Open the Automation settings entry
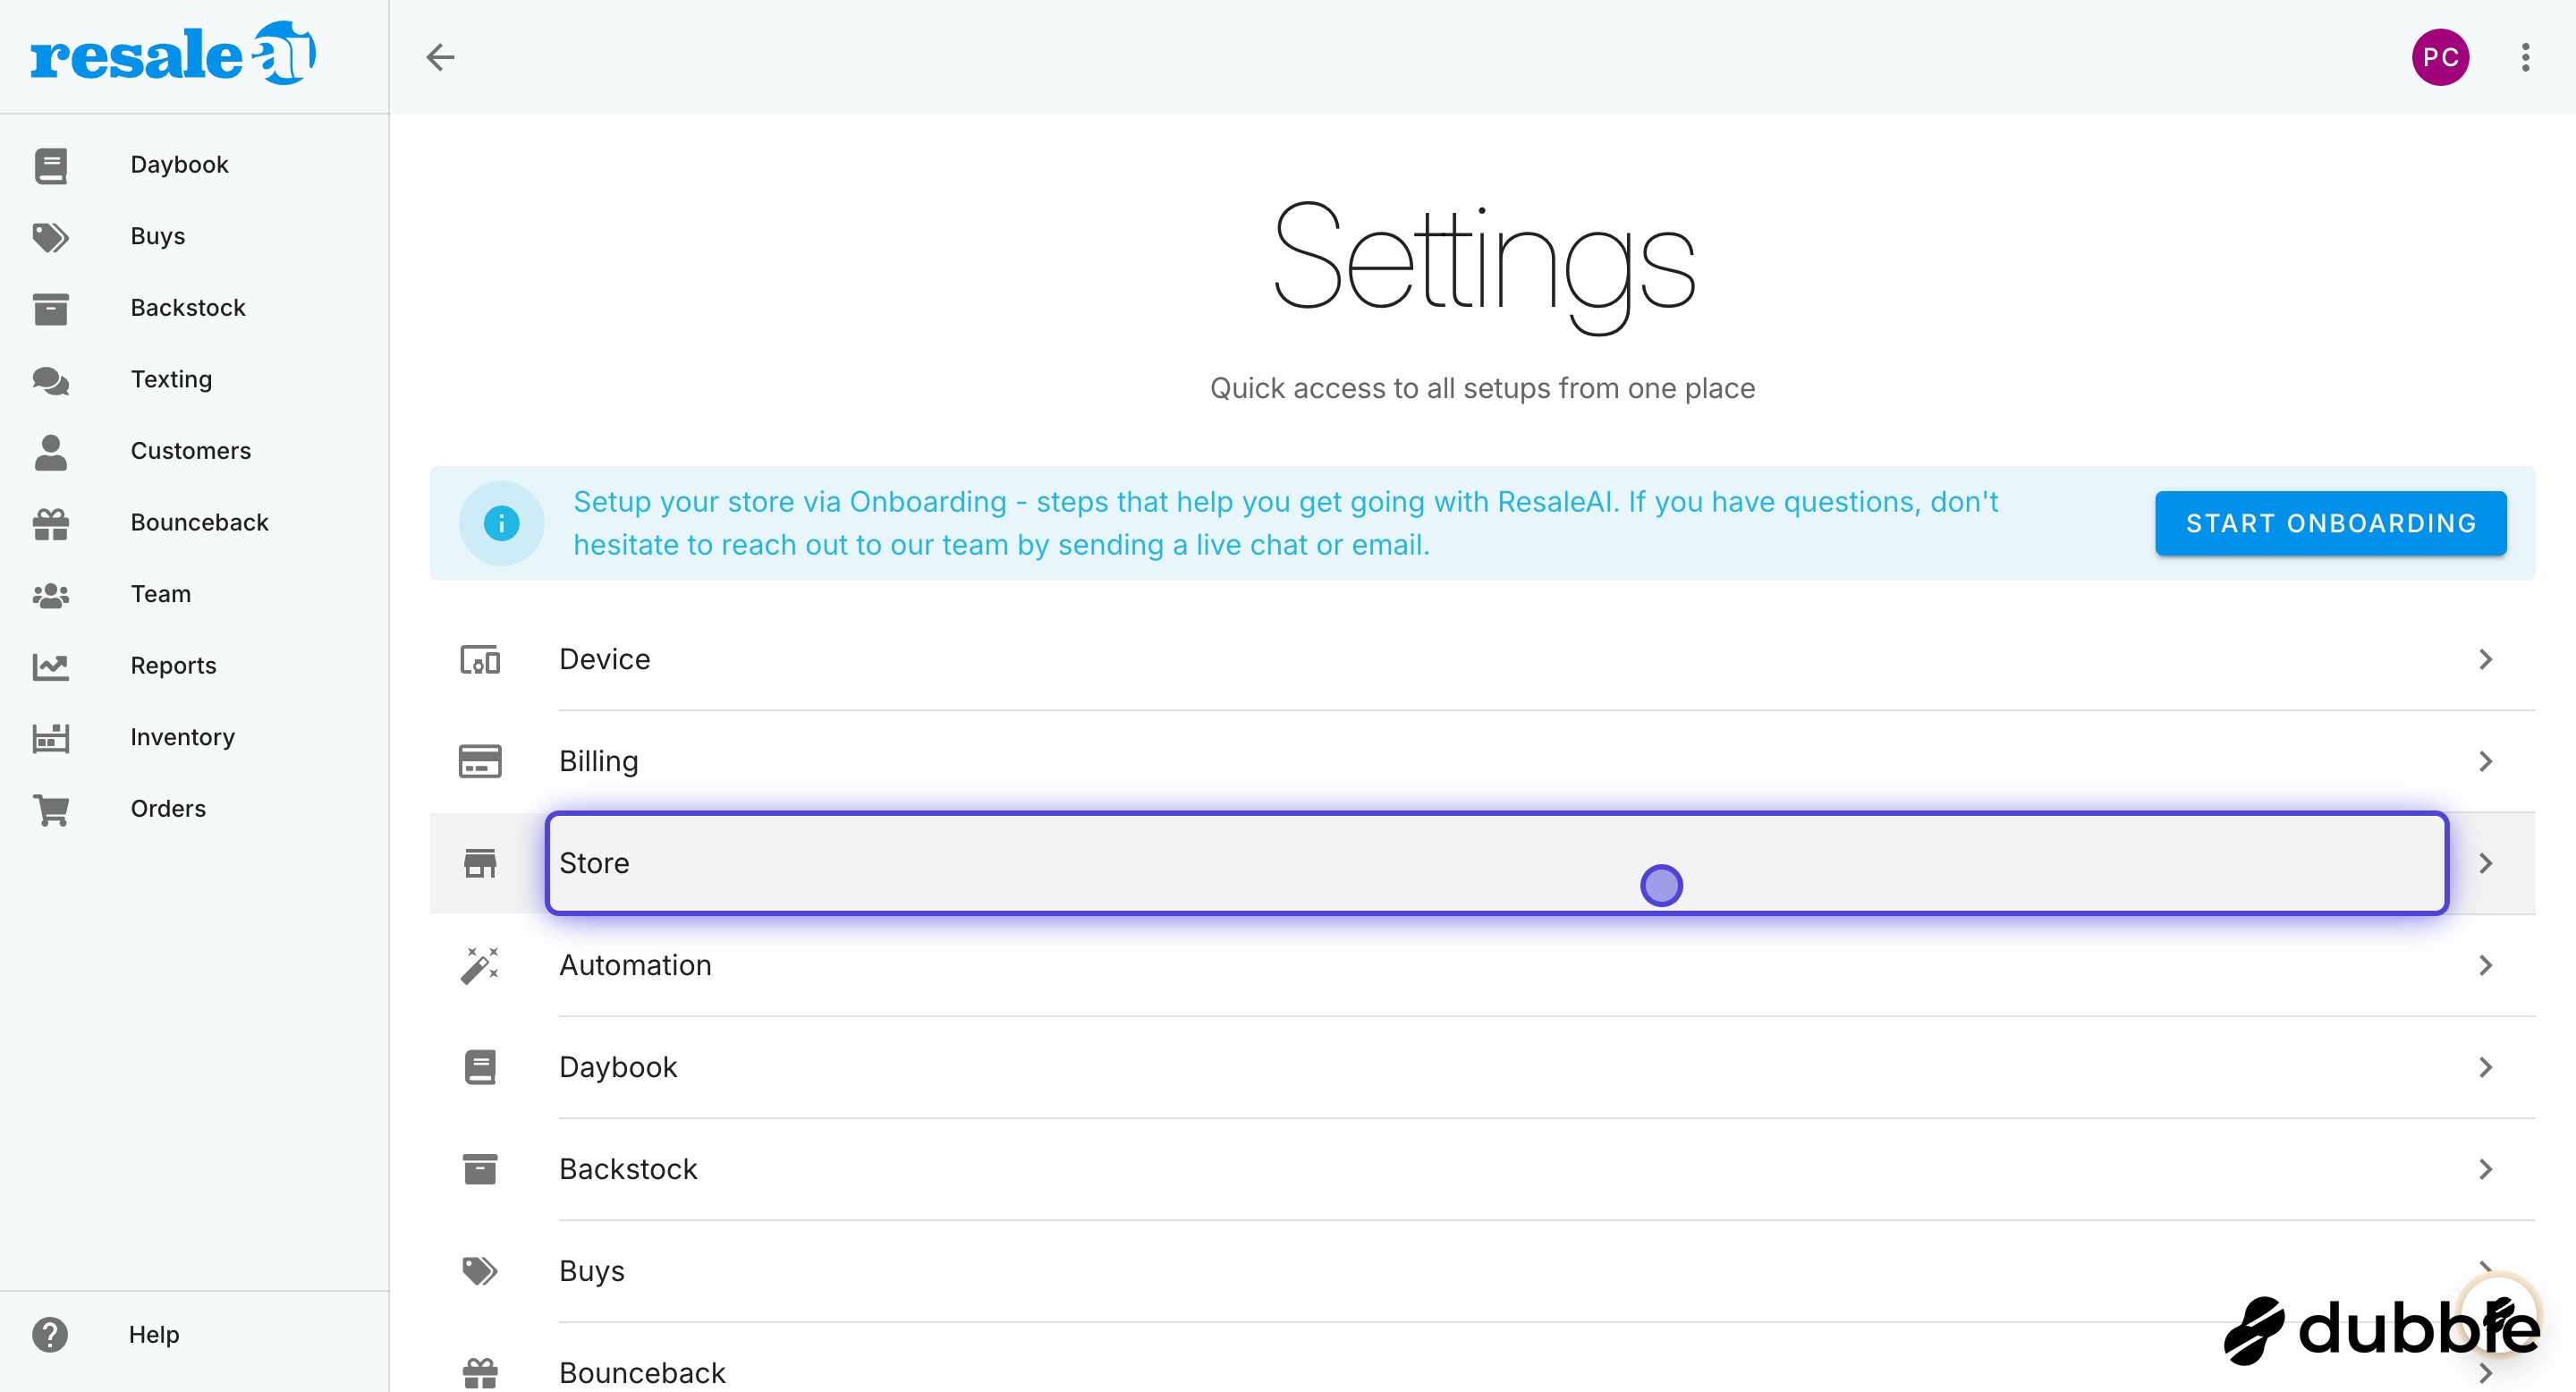Screen dimensions: 2576x1392 tap(1483, 965)
